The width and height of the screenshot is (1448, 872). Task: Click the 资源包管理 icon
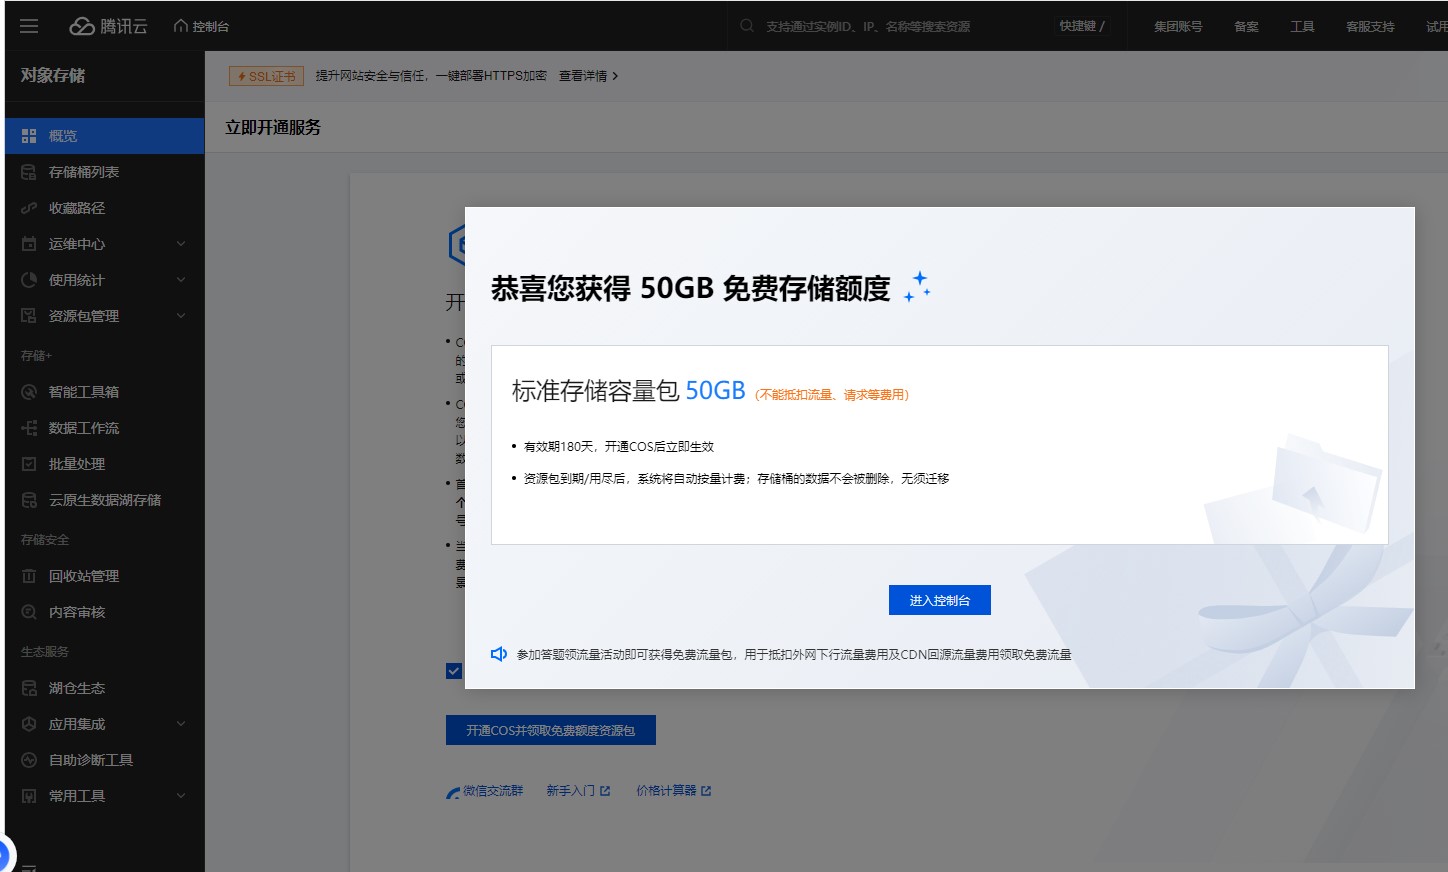point(29,316)
